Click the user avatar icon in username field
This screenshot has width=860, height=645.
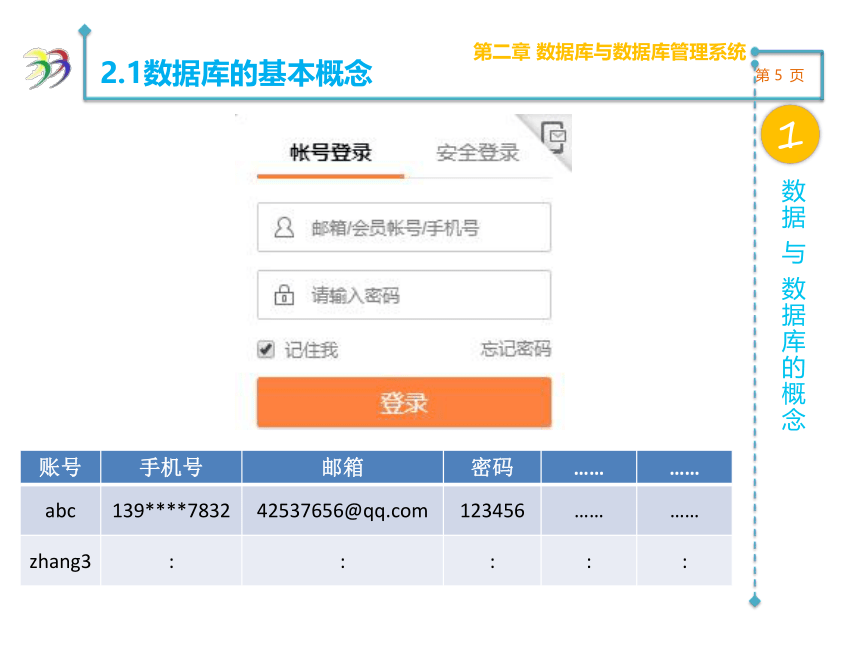click(x=284, y=227)
